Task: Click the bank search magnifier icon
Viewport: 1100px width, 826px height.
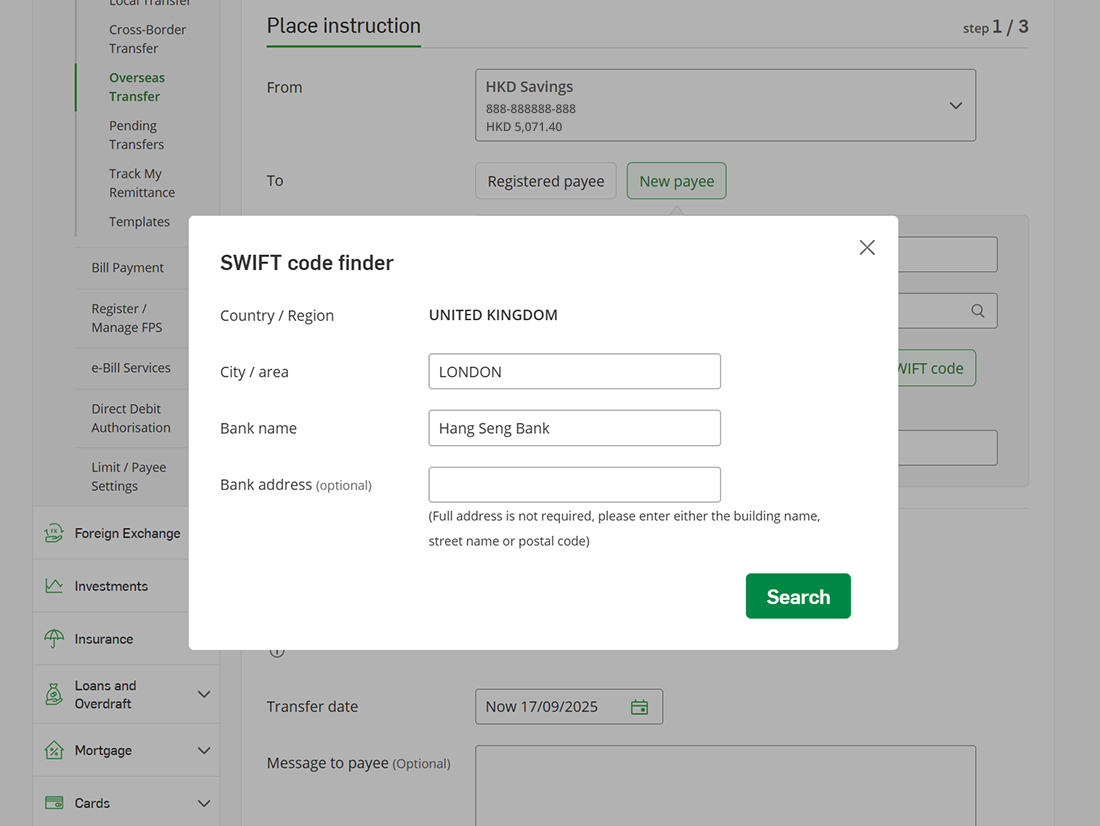Action: (977, 310)
